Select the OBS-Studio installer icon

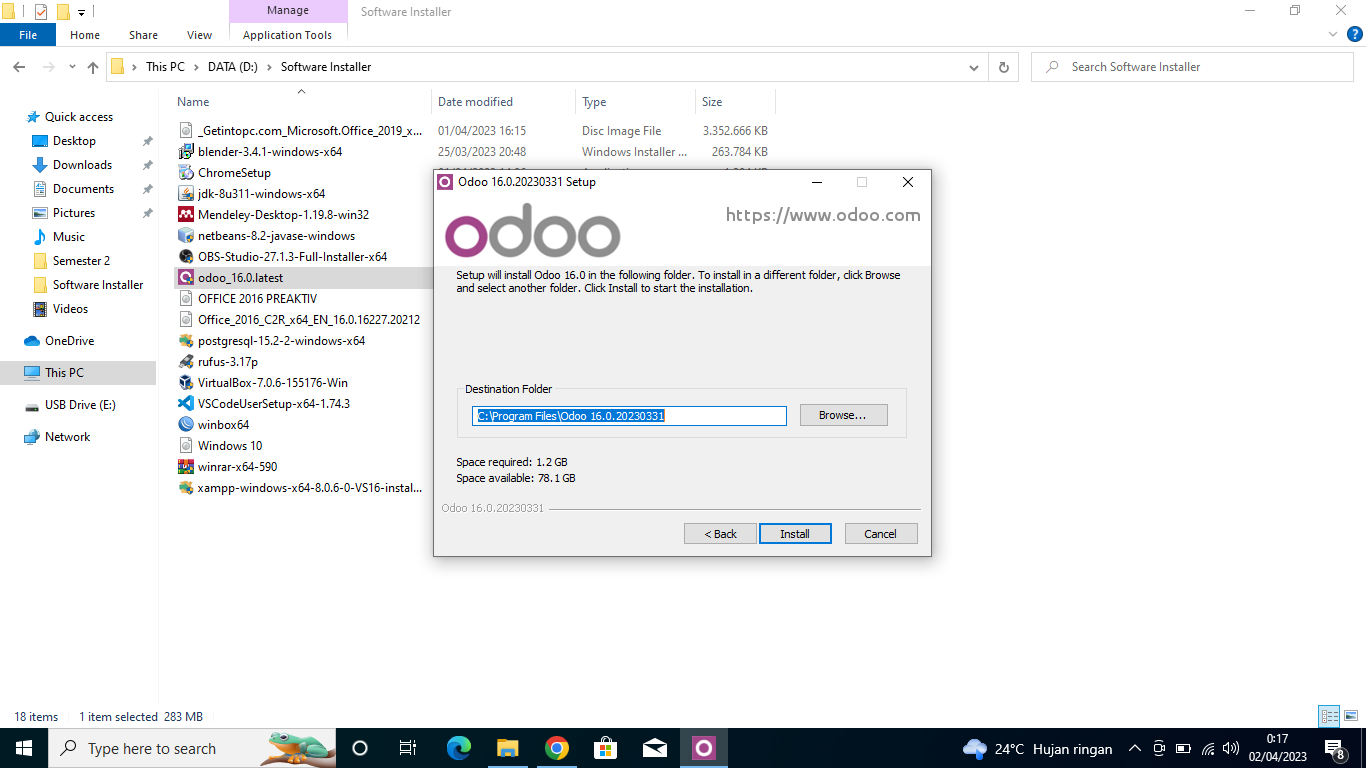coord(185,257)
